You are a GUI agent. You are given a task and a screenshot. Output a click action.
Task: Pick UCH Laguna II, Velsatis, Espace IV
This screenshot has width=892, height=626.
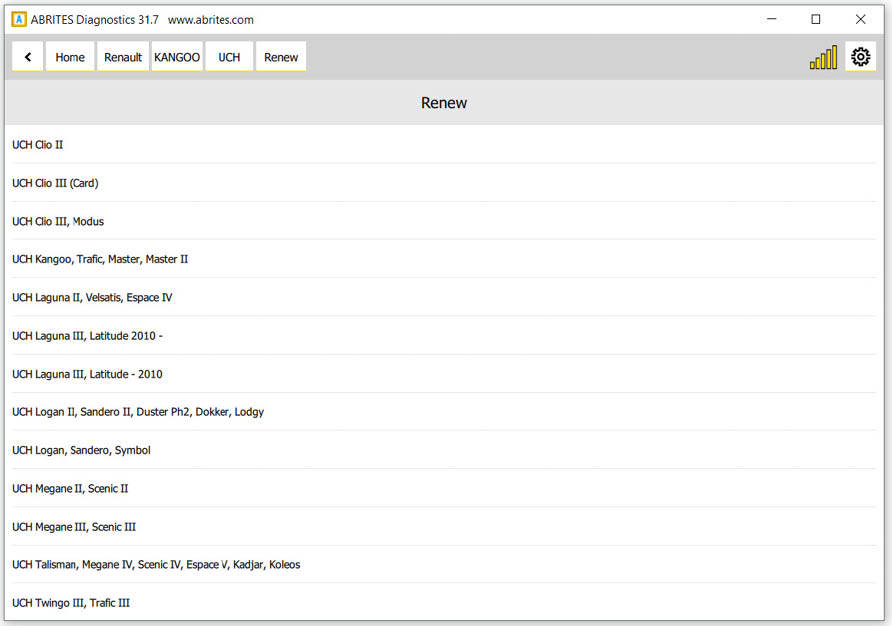(92, 297)
